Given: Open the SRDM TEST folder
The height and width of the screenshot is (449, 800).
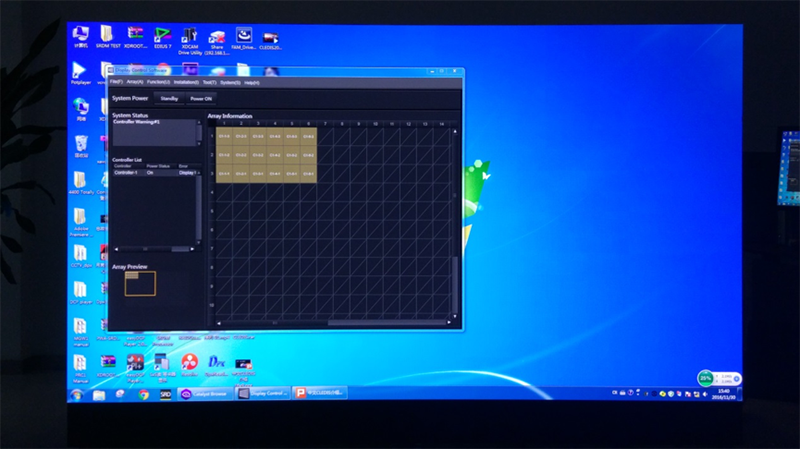Looking at the screenshot, I should (x=107, y=38).
